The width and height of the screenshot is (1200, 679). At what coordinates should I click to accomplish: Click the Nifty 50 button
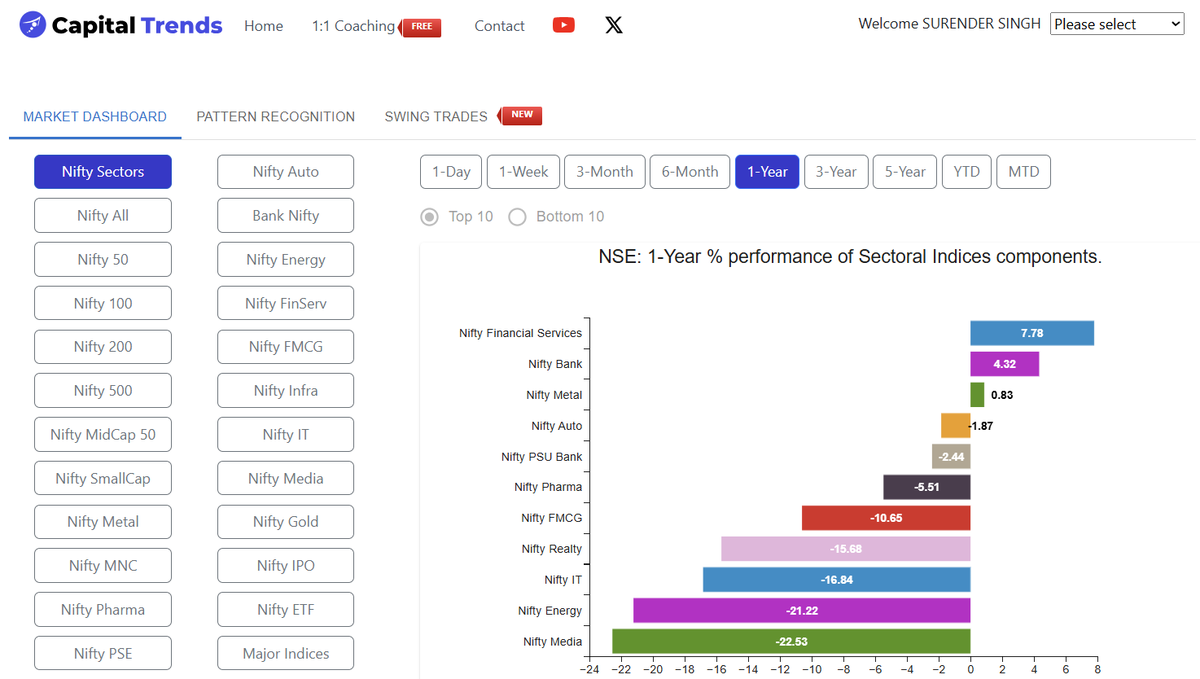click(103, 260)
